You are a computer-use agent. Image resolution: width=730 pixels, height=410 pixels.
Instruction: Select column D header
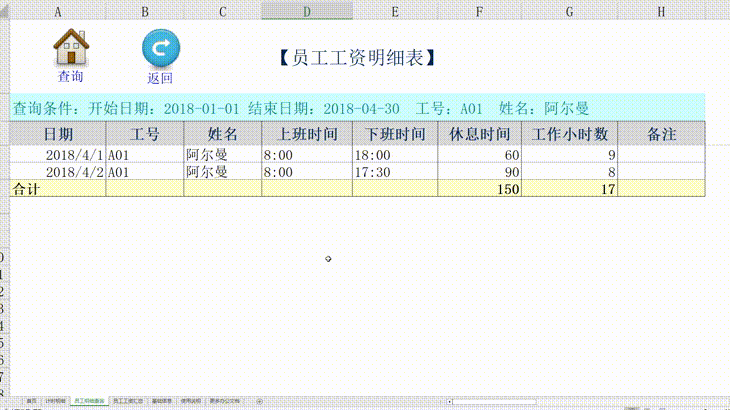pos(306,10)
